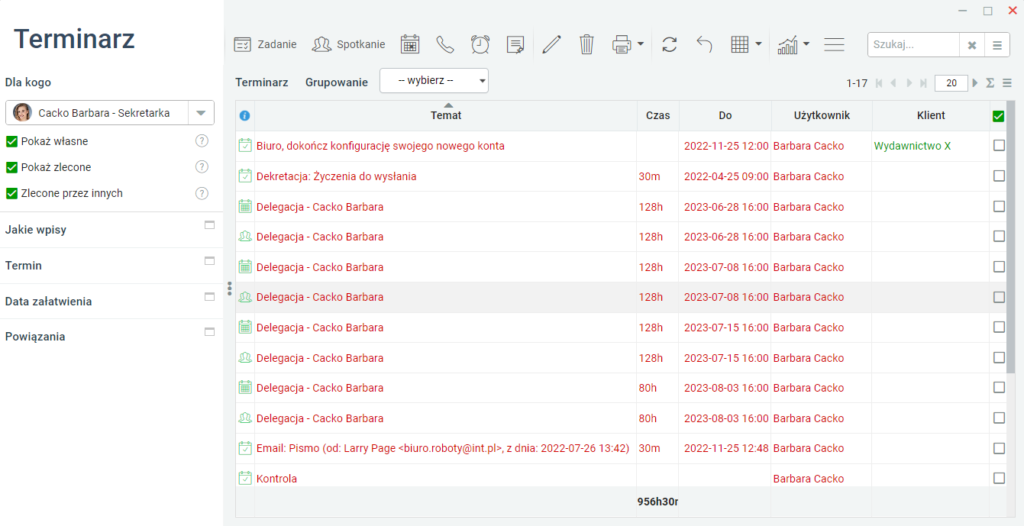
Task: Open the Dla kogo user dropdown arrow
Action: [201, 113]
